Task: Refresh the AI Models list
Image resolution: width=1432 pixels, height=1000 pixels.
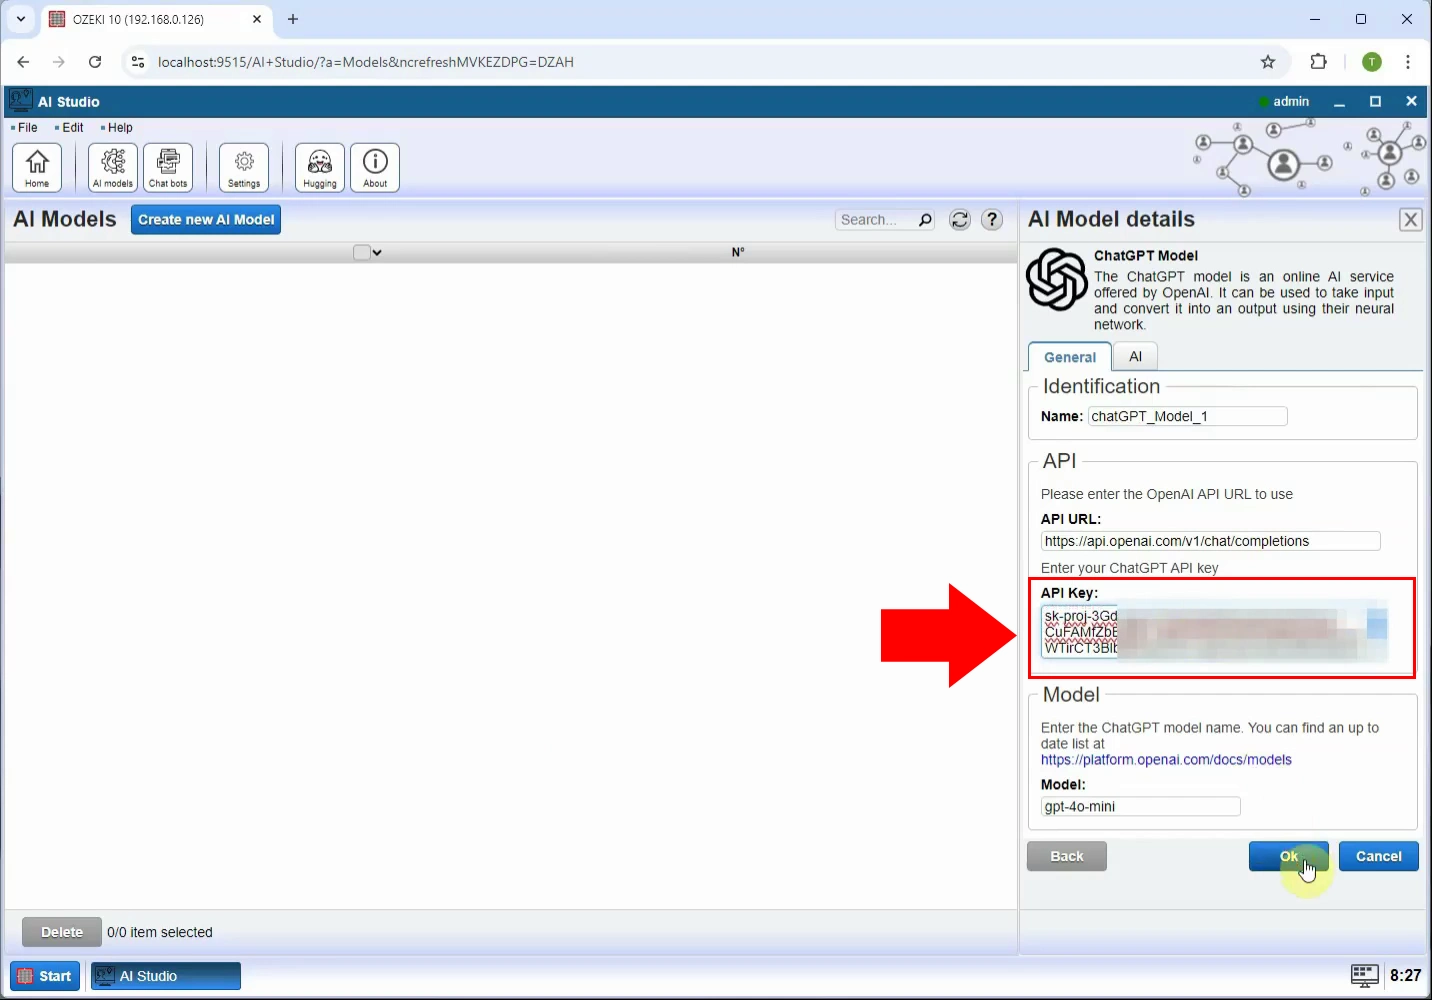Action: [960, 220]
